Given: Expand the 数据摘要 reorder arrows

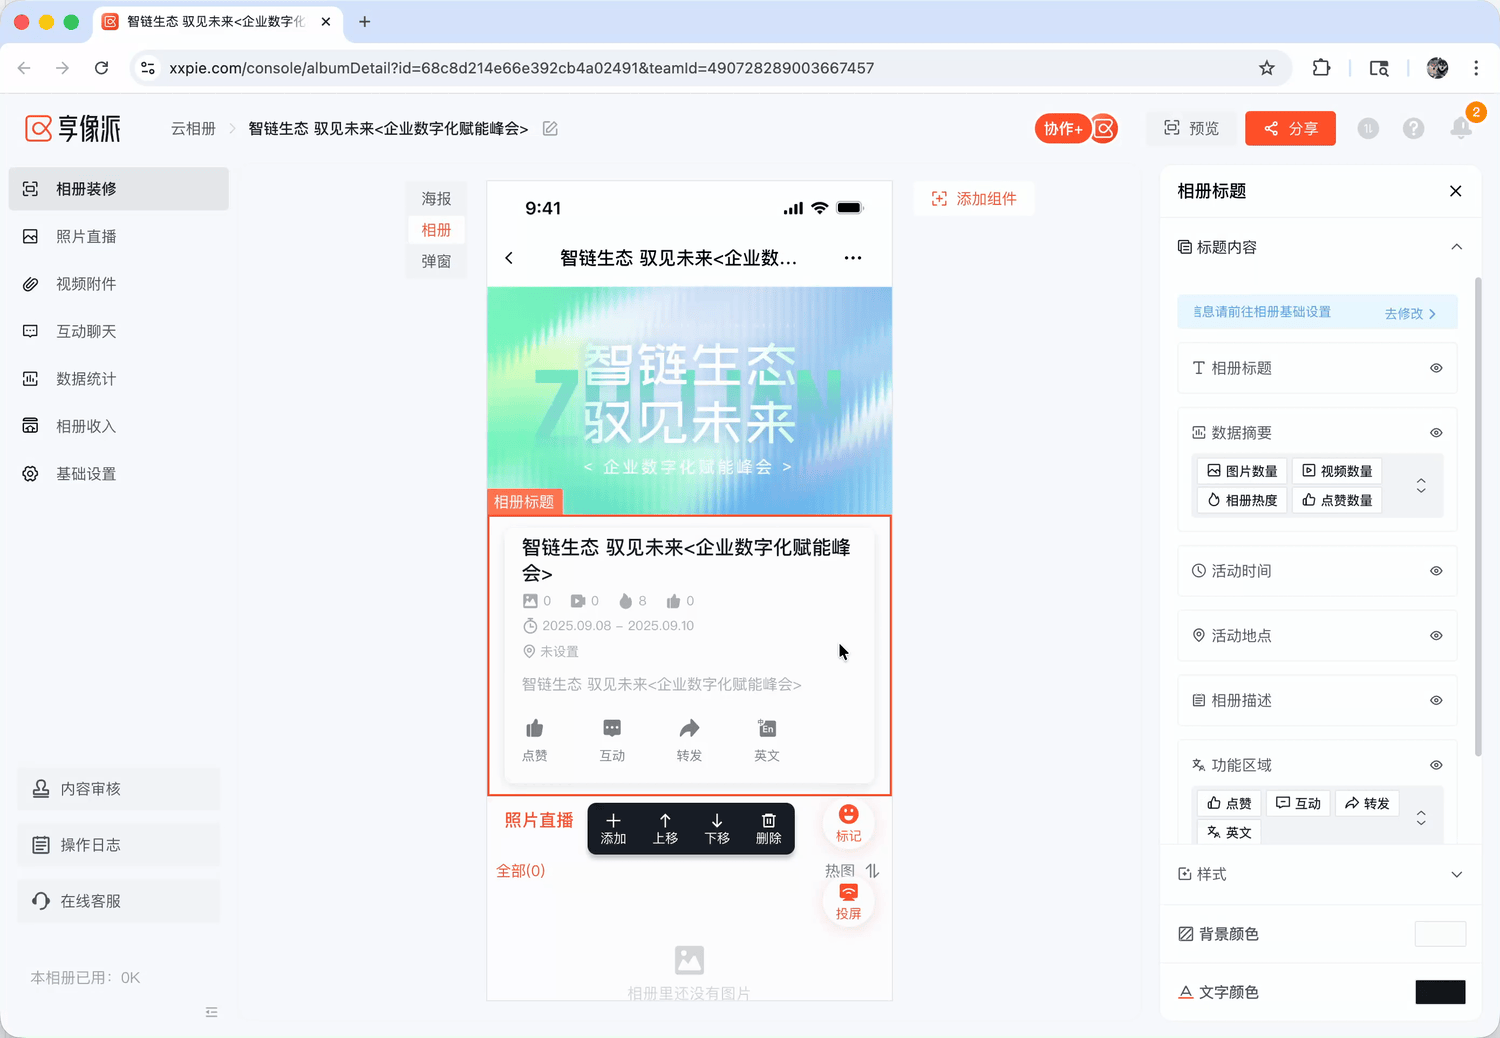Looking at the screenshot, I should tap(1421, 486).
